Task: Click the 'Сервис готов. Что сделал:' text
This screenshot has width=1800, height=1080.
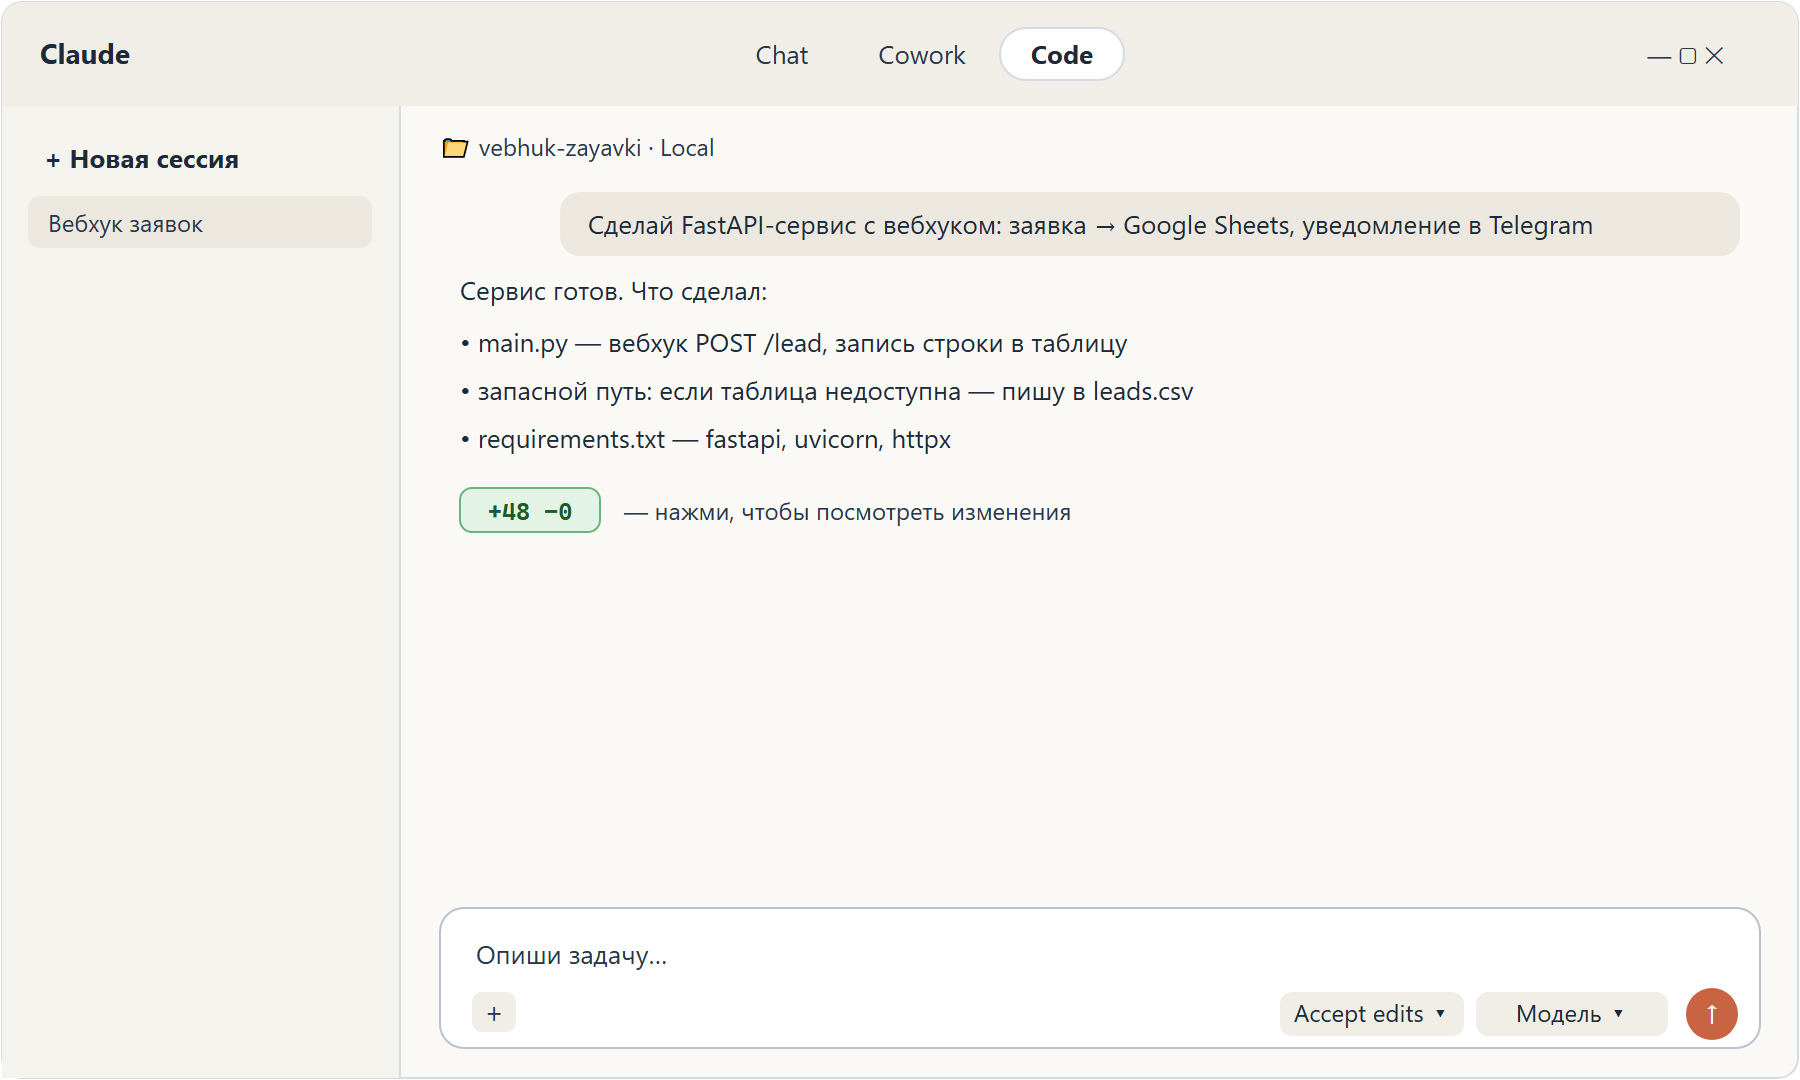Action: point(614,291)
